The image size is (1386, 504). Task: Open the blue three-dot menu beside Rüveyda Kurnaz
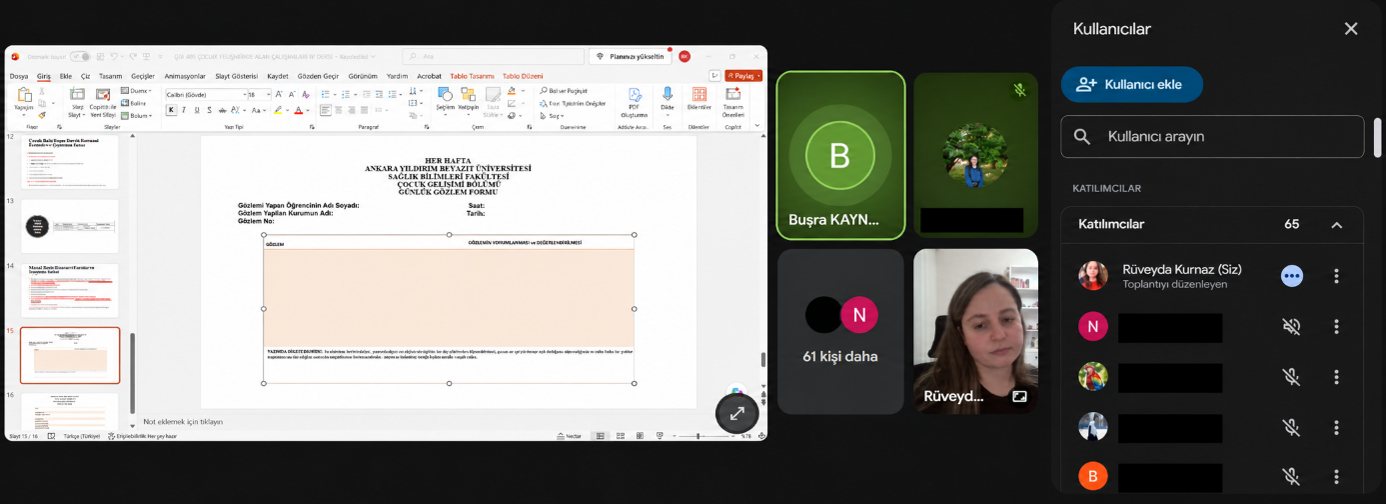pos(1292,276)
